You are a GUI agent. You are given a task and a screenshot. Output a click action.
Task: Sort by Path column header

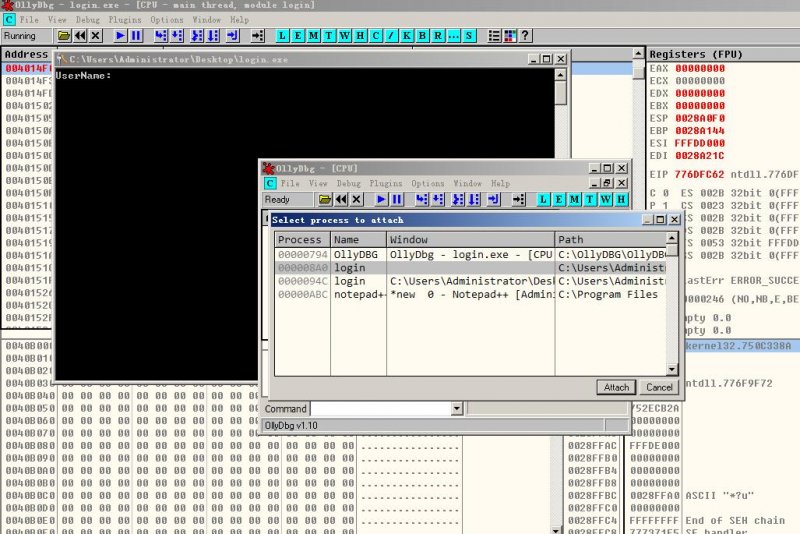611,240
